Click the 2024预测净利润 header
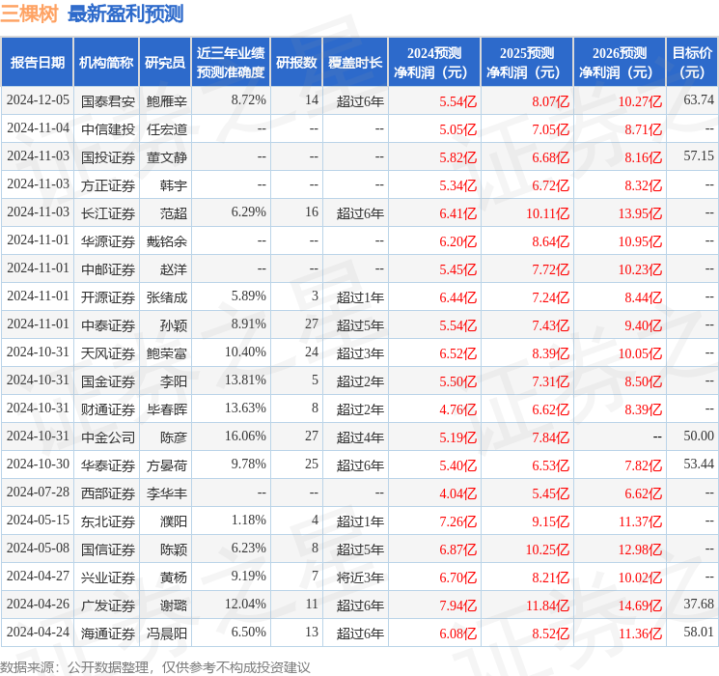This screenshot has height=676, width=719. pyautogui.click(x=434, y=62)
